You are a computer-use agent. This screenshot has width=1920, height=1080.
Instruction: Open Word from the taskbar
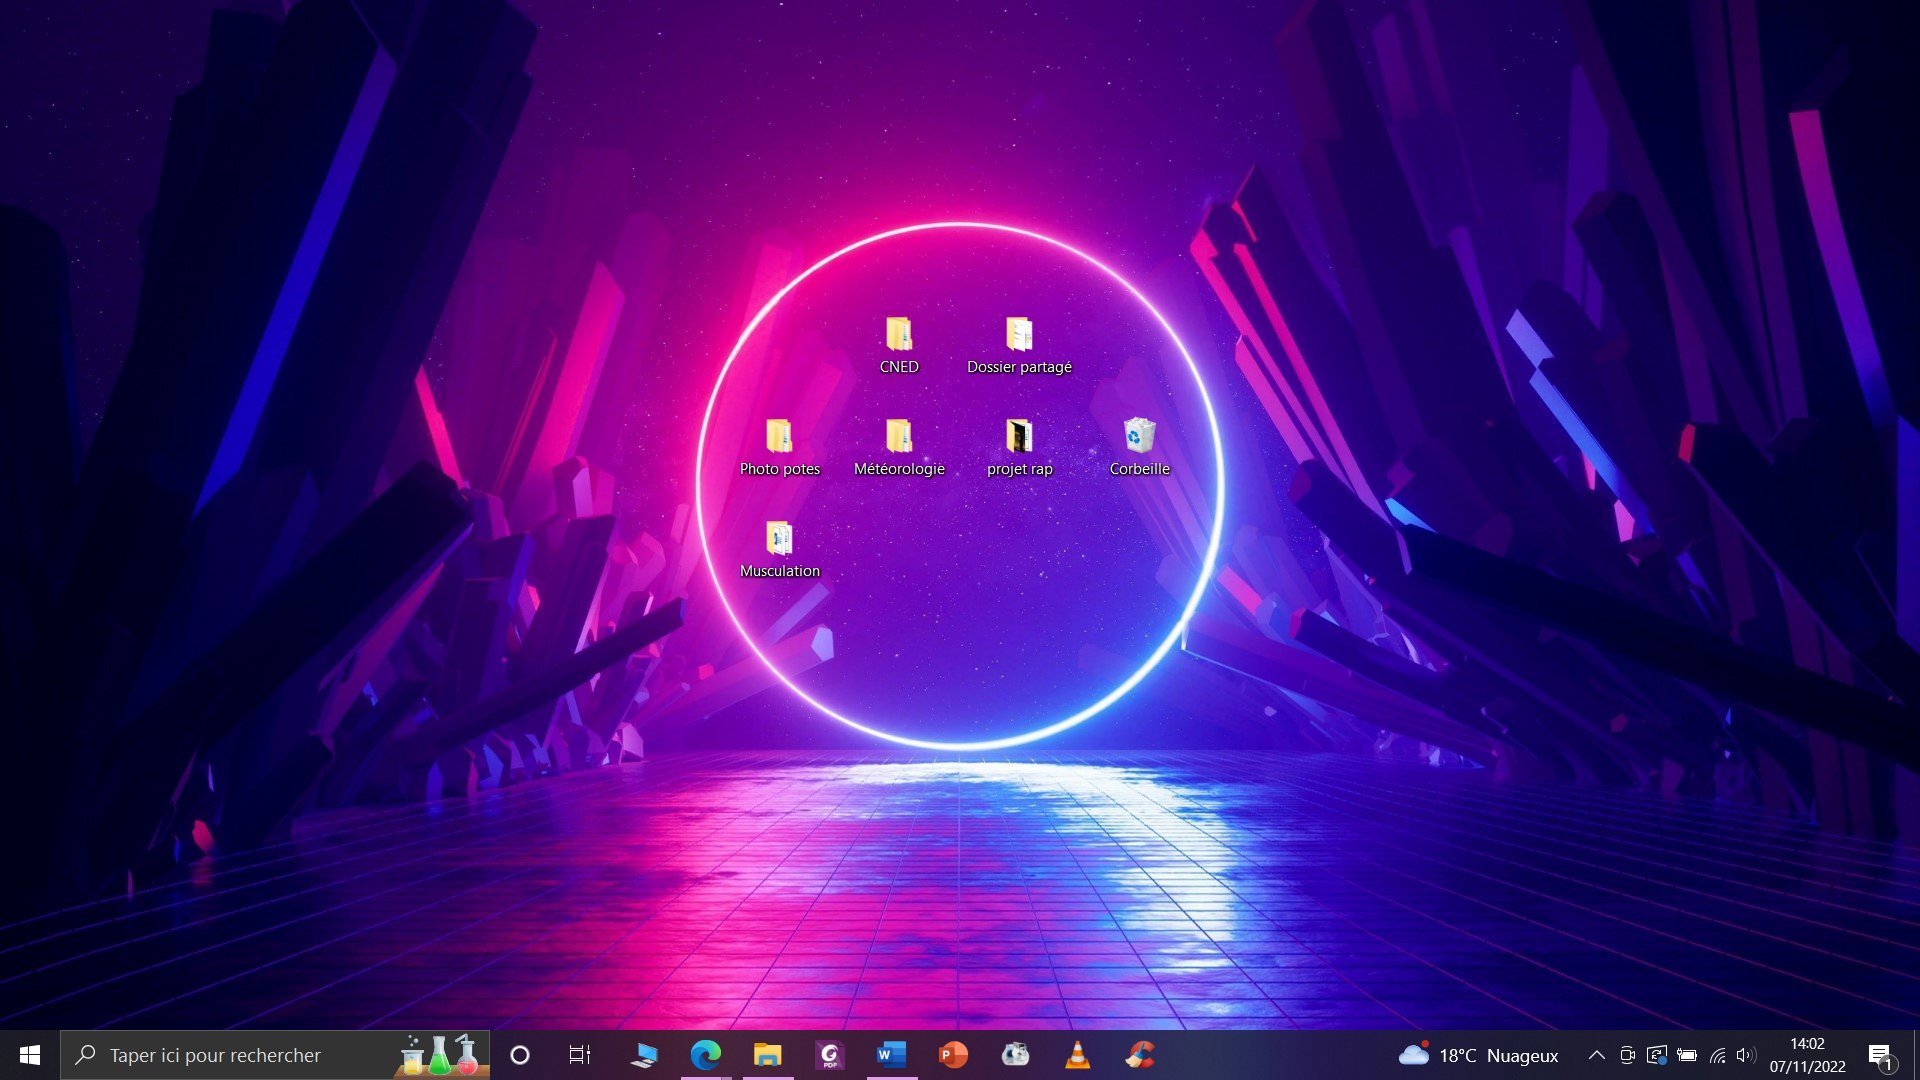pos(891,1055)
